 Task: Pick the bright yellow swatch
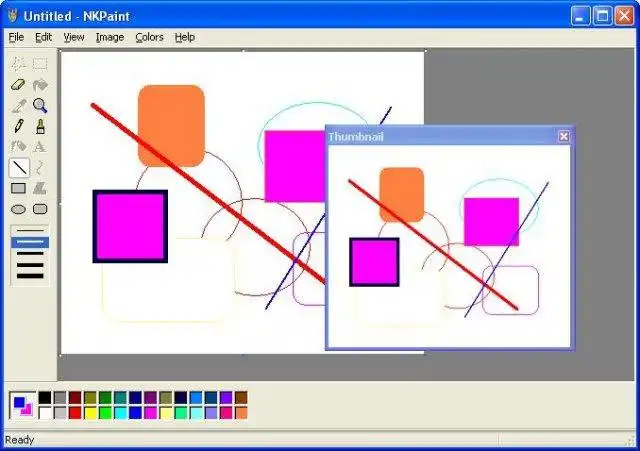pyautogui.click(x=90, y=413)
